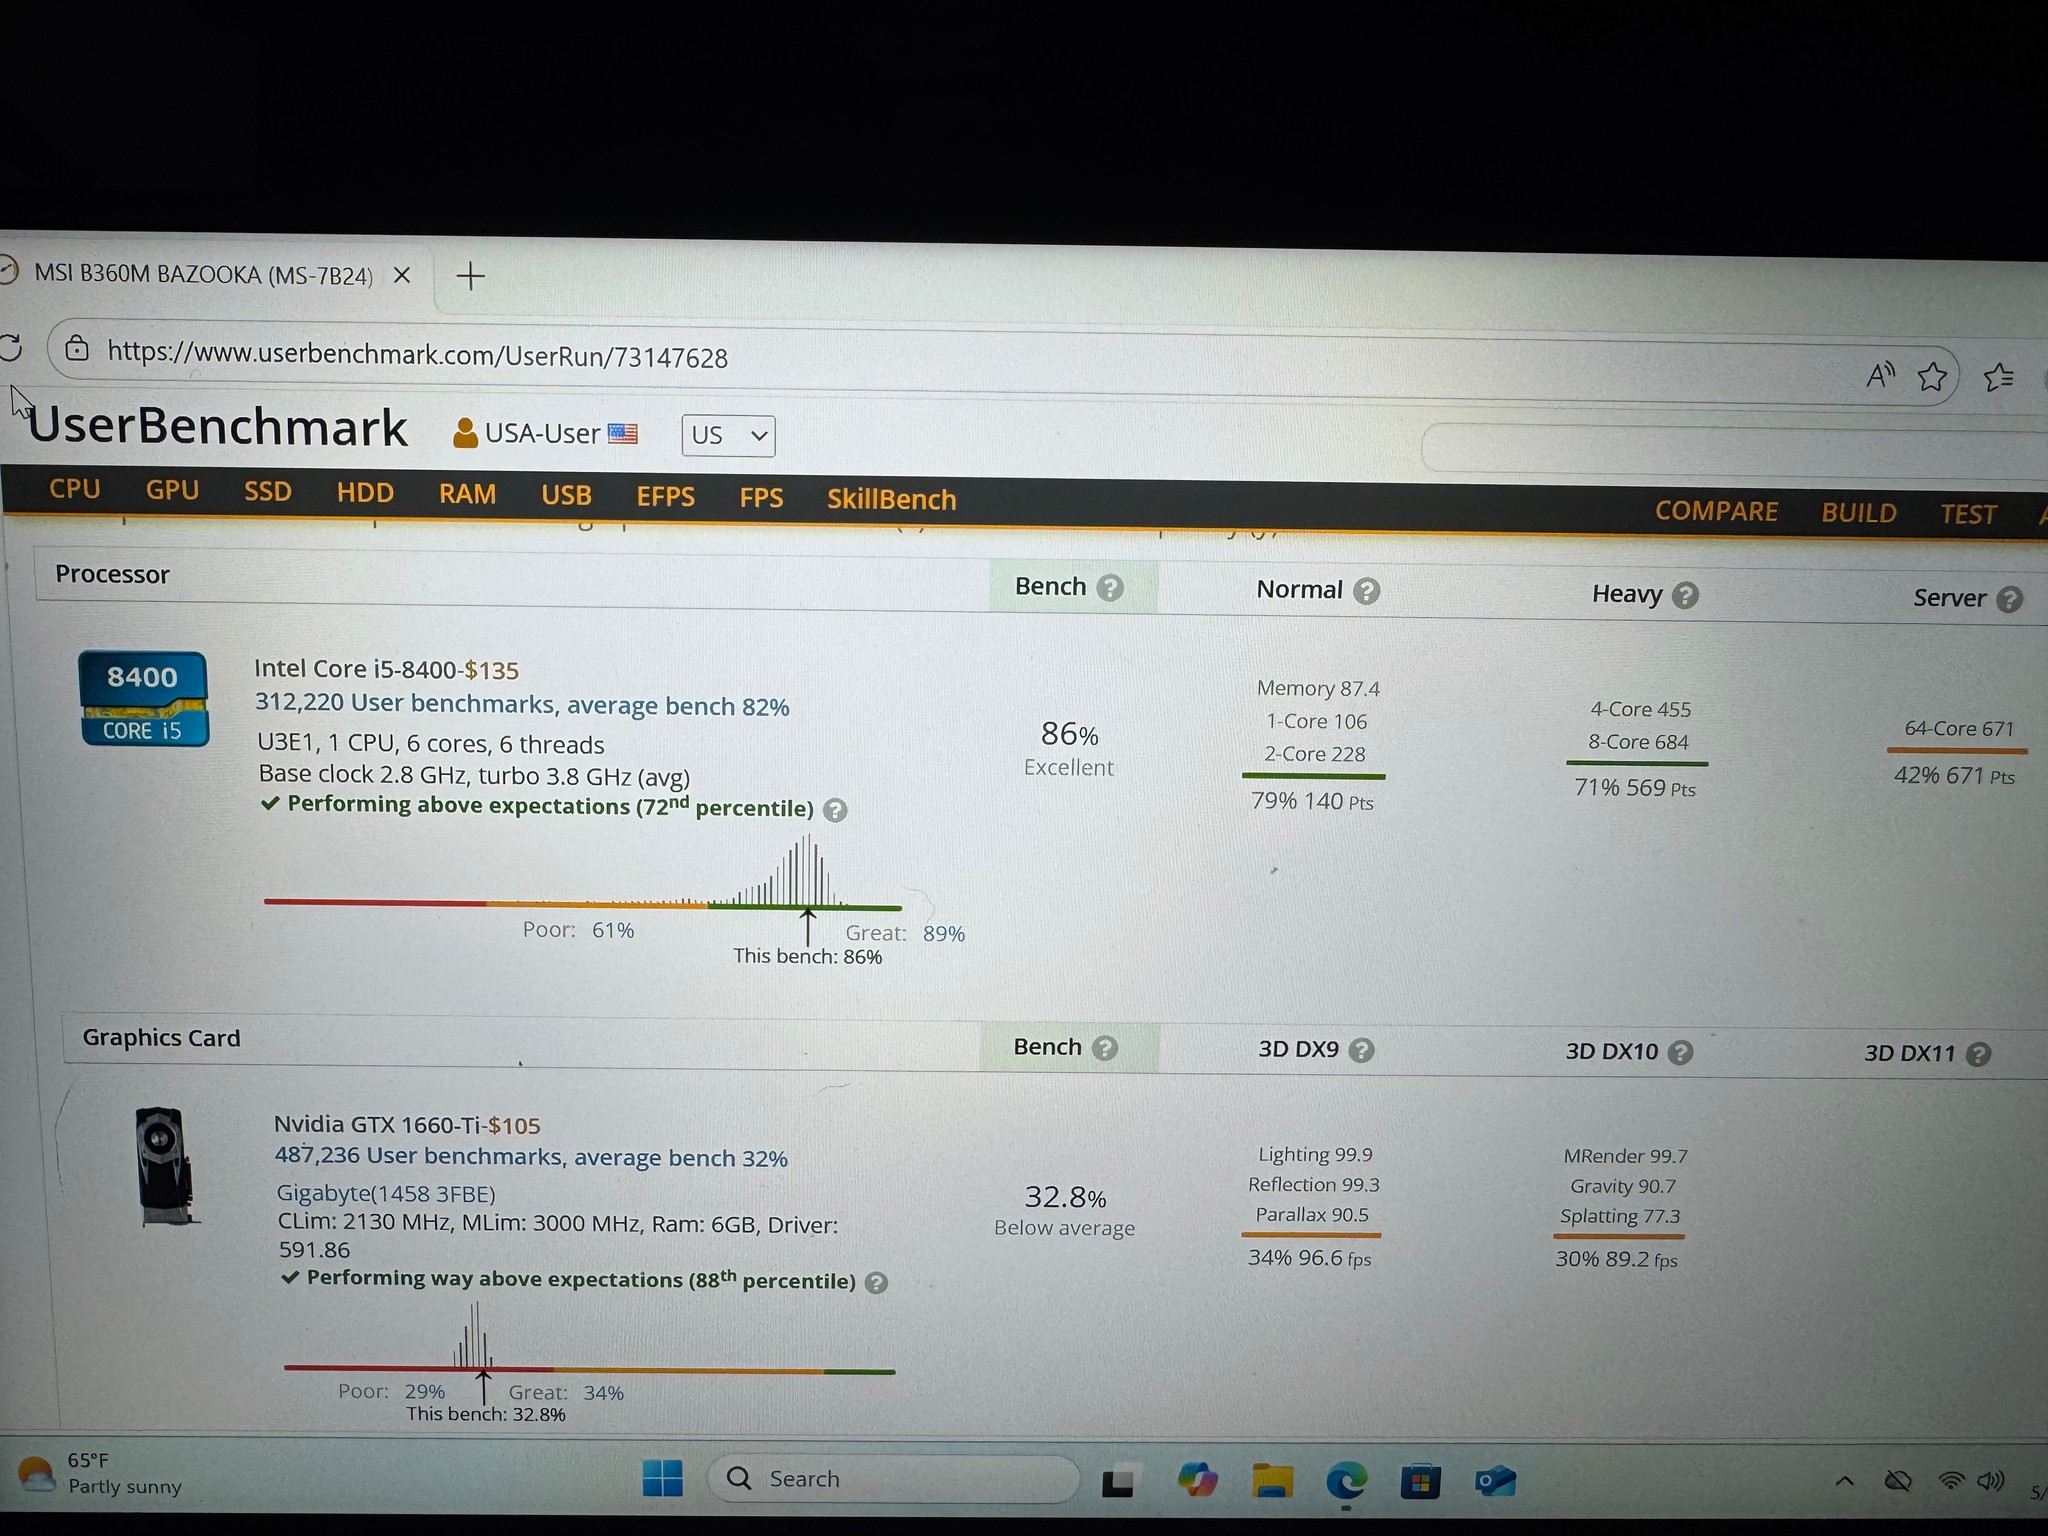Click TEST in the navigation bar
The height and width of the screenshot is (1536, 2048).
pyautogui.click(x=1968, y=515)
